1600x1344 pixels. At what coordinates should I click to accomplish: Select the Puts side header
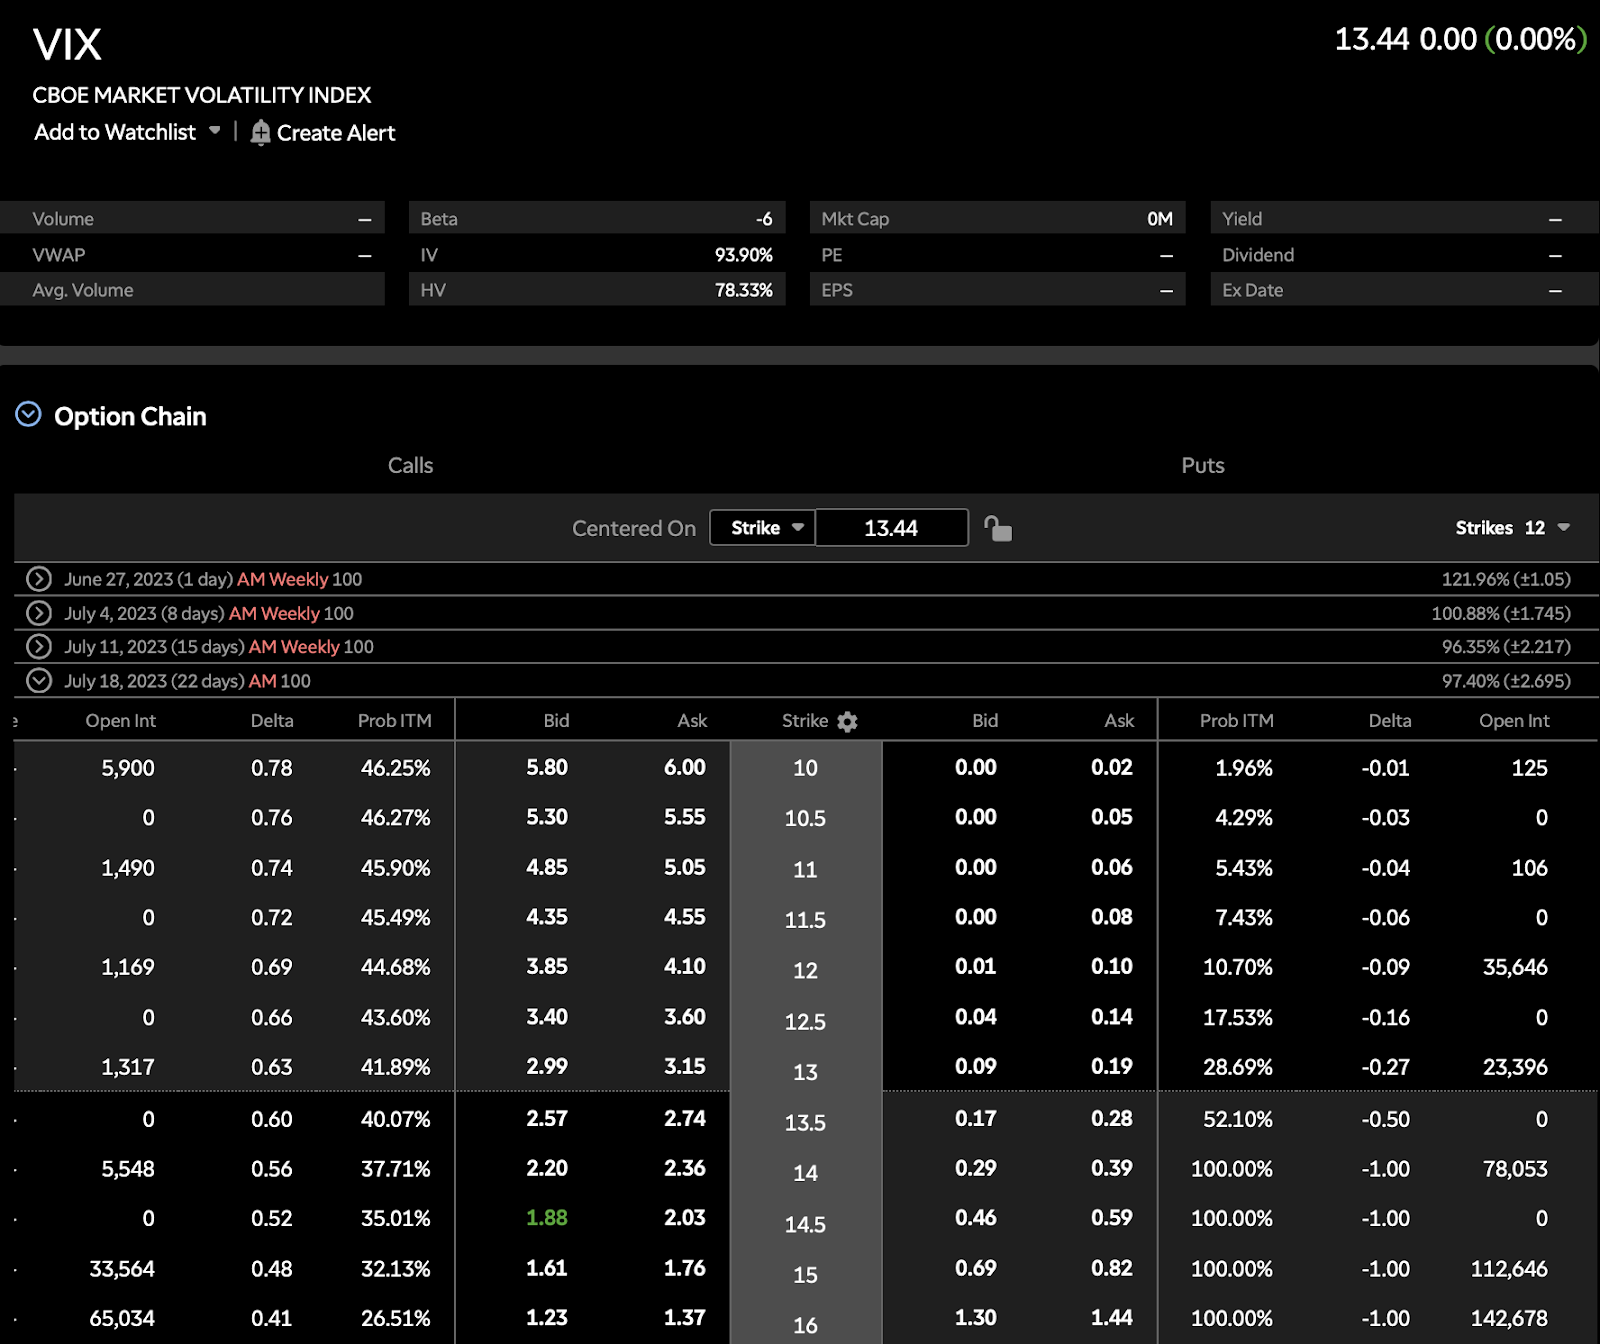1203,465
